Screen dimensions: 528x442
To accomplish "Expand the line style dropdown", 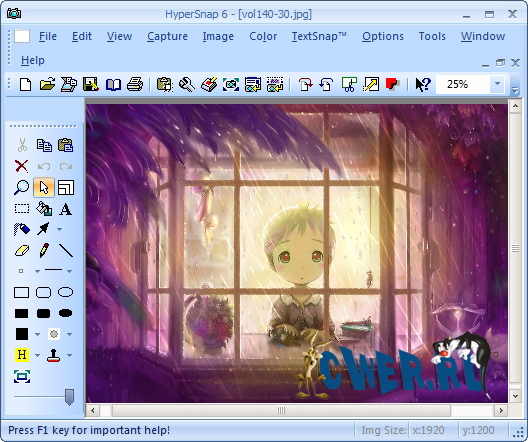I will click(69, 271).
